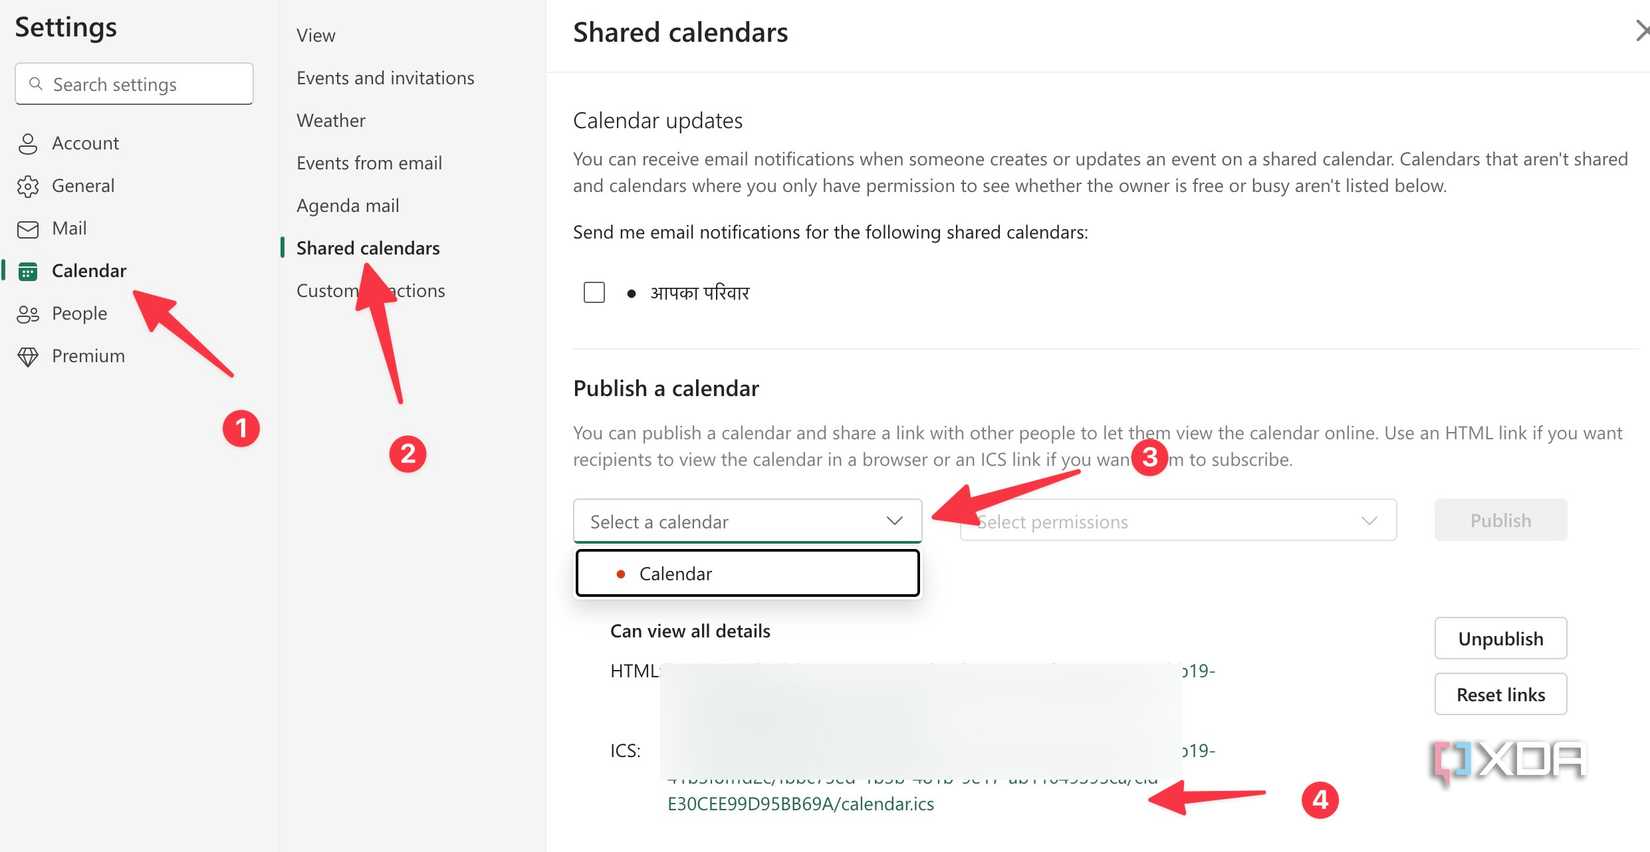Click the Unpublish button
The width and height of the screenshot is (1650, 852).
(1500, 638)
